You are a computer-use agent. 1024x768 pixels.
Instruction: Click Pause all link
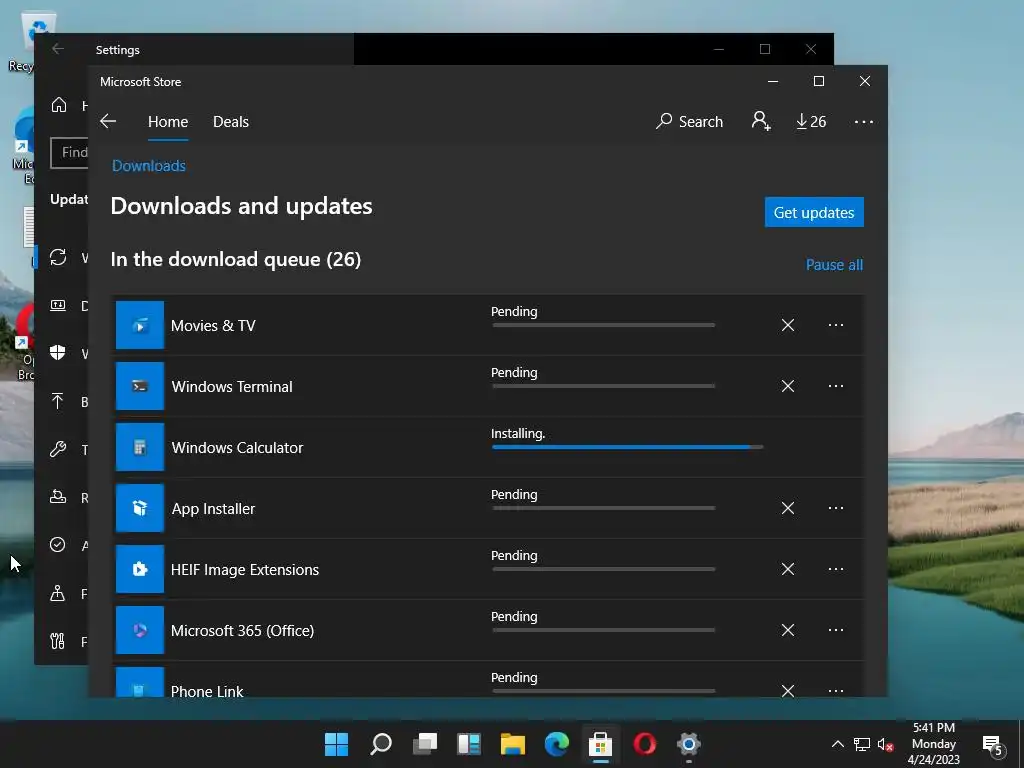[x=834, y=264]
